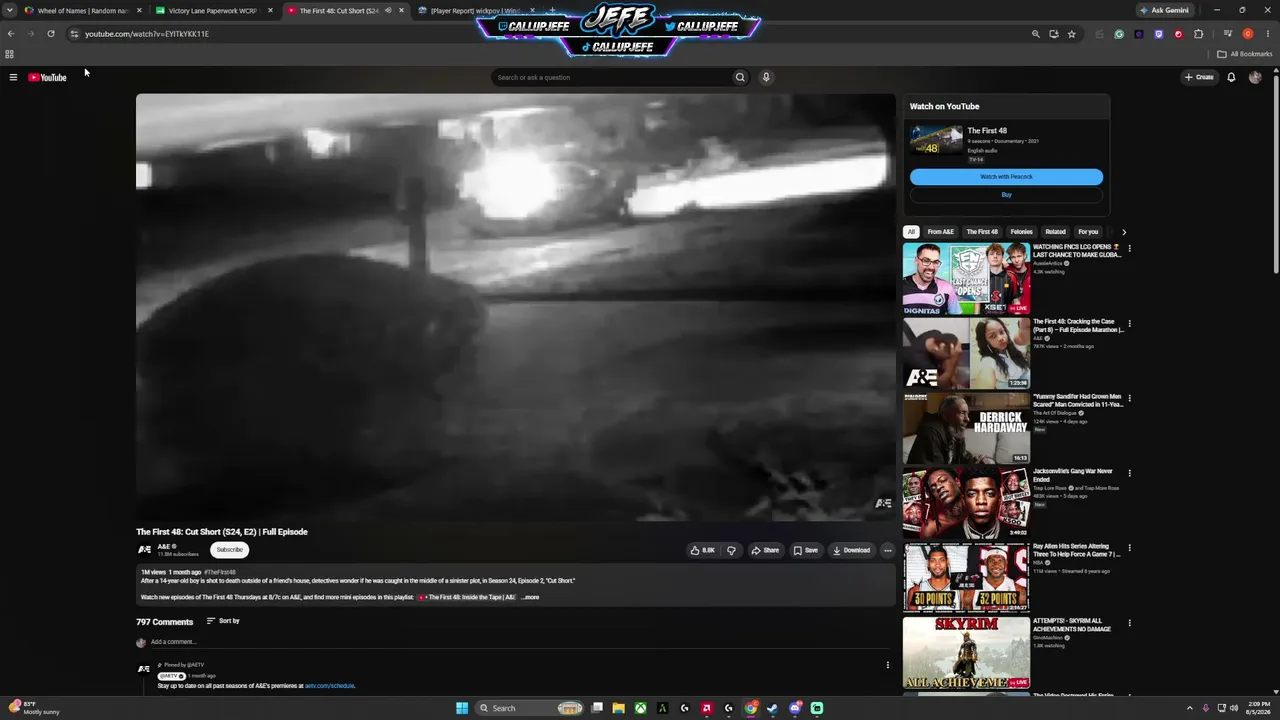Select the Felonies filter chip
The height and width of the screenshot is (720, 1280).
1021,232
